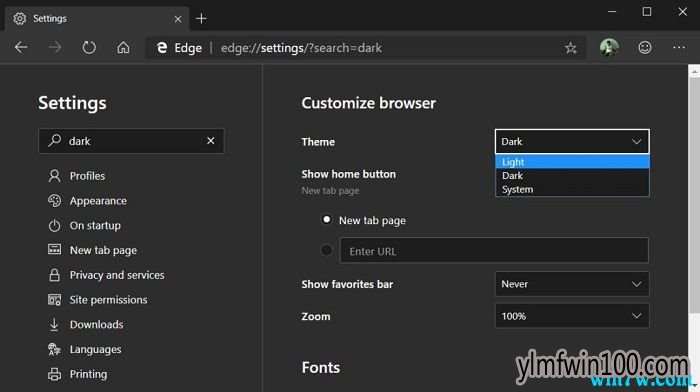The height and width of the screenshot is (392, 700).
Task: Minimize the Edge window
Action: [x=612, y=12]
